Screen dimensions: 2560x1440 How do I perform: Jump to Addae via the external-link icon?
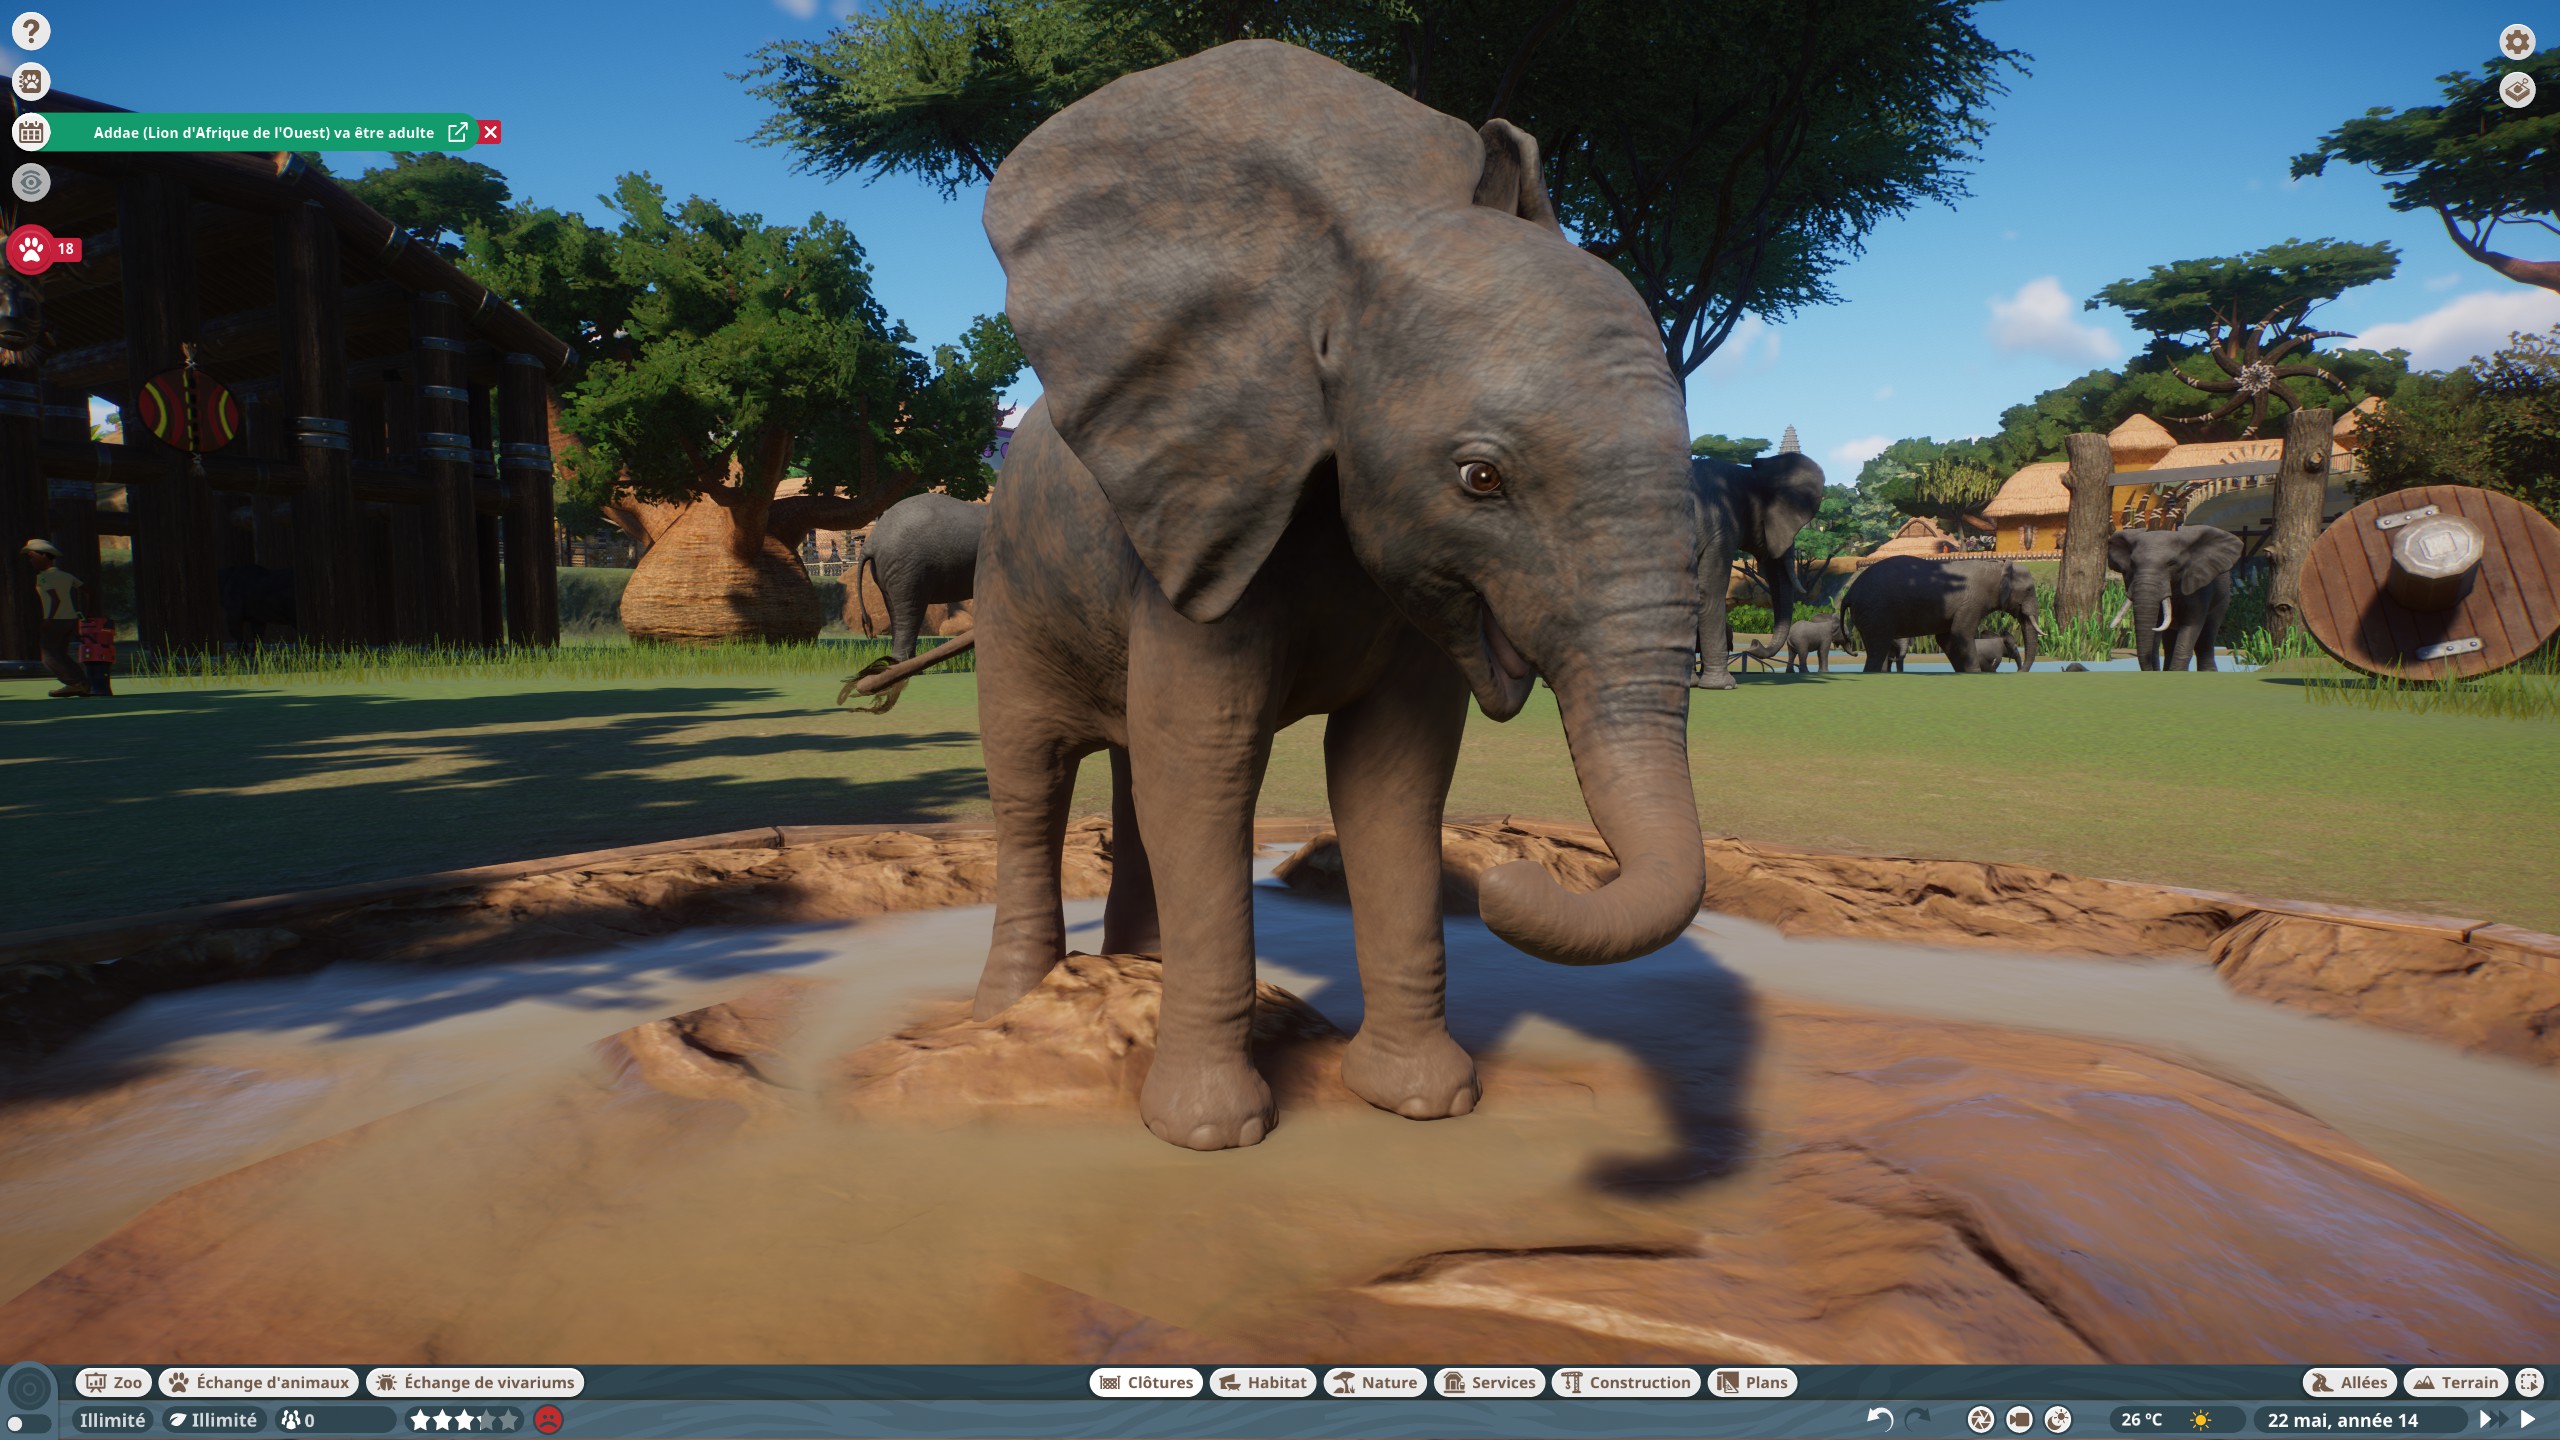(458, 132)
